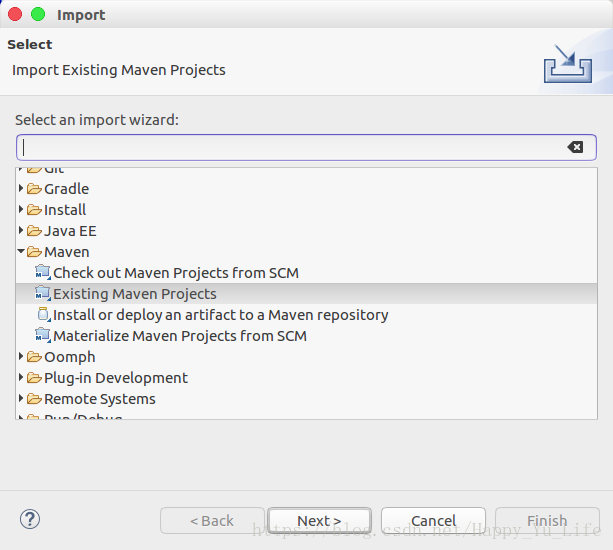Click the Cancel button
Screen dimensions: 613x550
pyautogui.click(x=434, y=521)
